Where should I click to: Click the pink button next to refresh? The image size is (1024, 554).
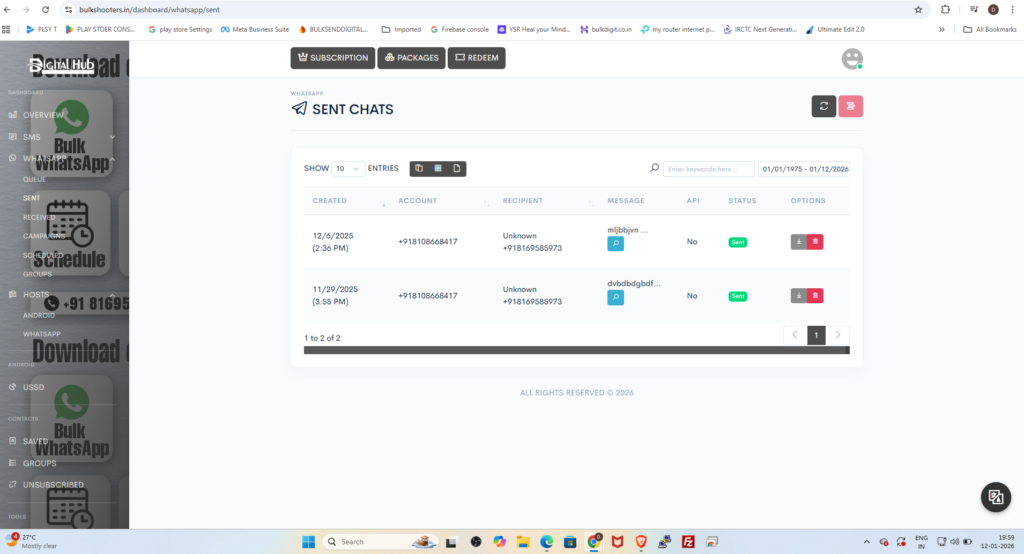(x=850, y=105)
